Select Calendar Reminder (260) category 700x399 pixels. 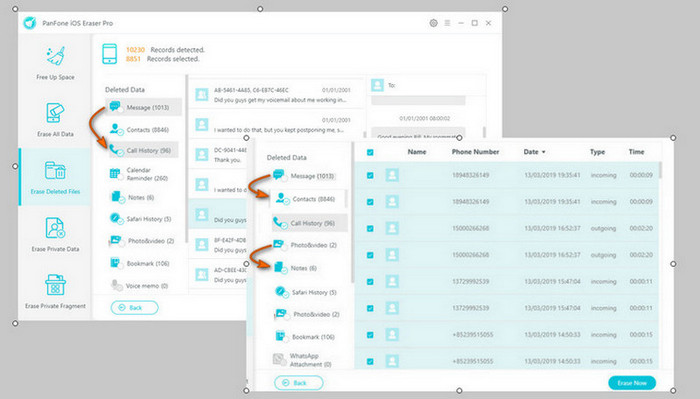coord(139,174)
